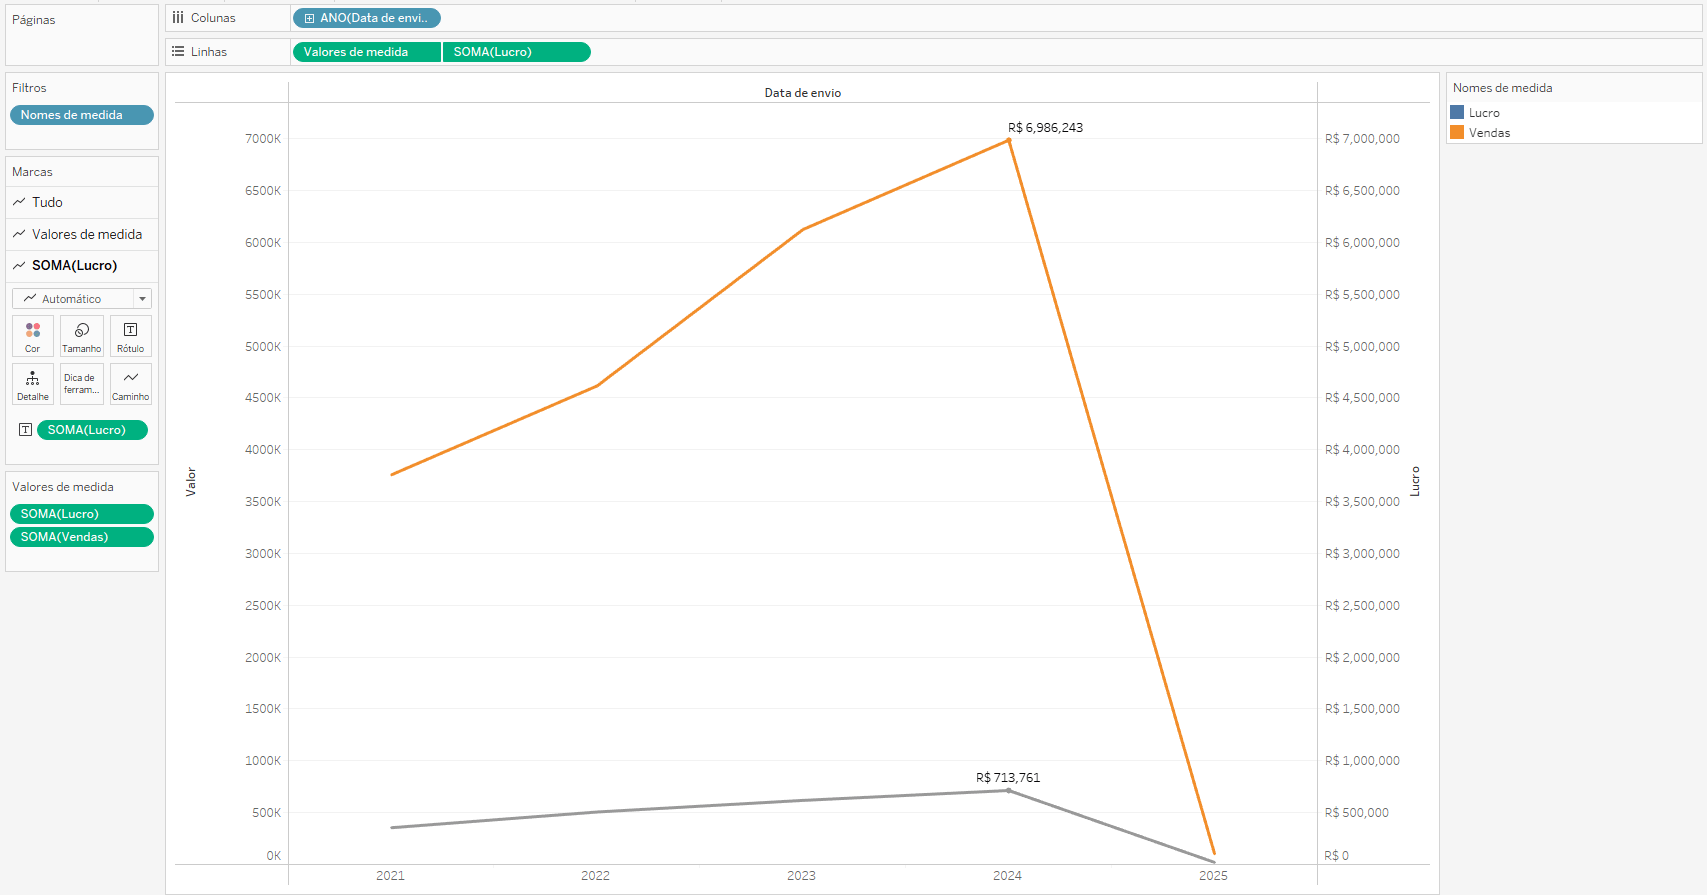Select the Tudo marks card
This screenshot has width=1707, height=895.
tap(47, 202)
